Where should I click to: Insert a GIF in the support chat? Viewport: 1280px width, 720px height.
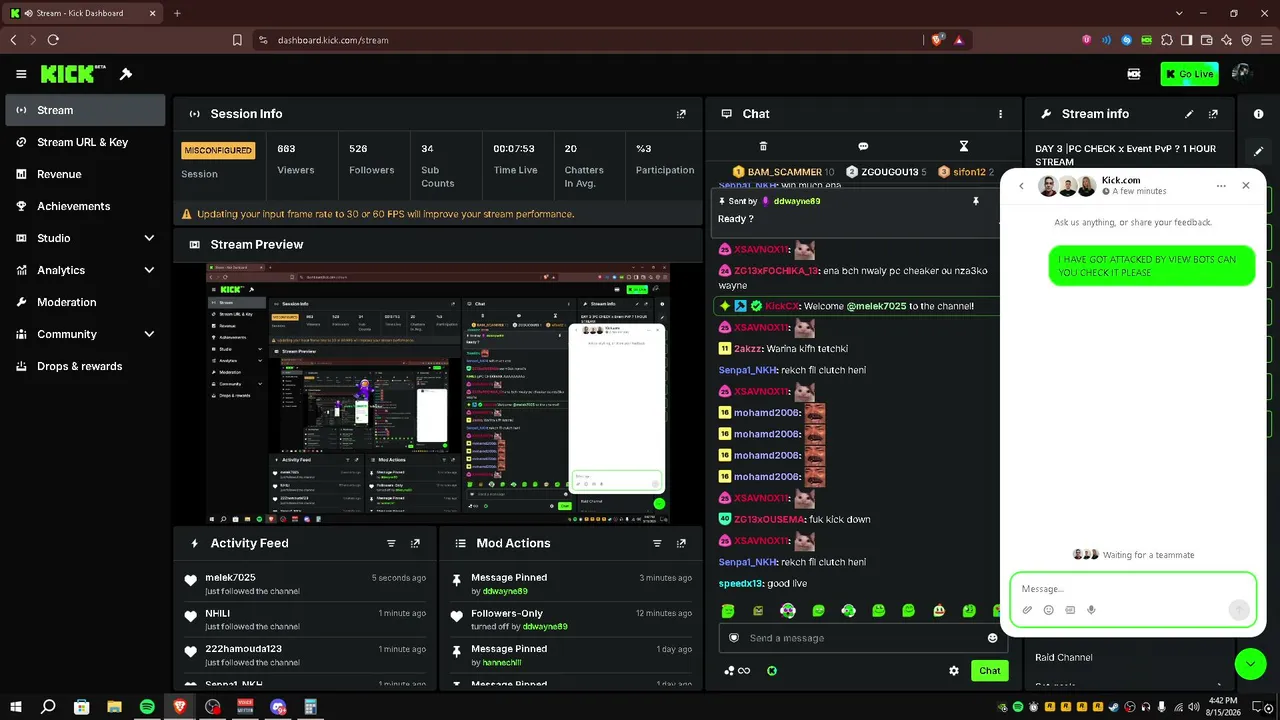coord(1070,610)
